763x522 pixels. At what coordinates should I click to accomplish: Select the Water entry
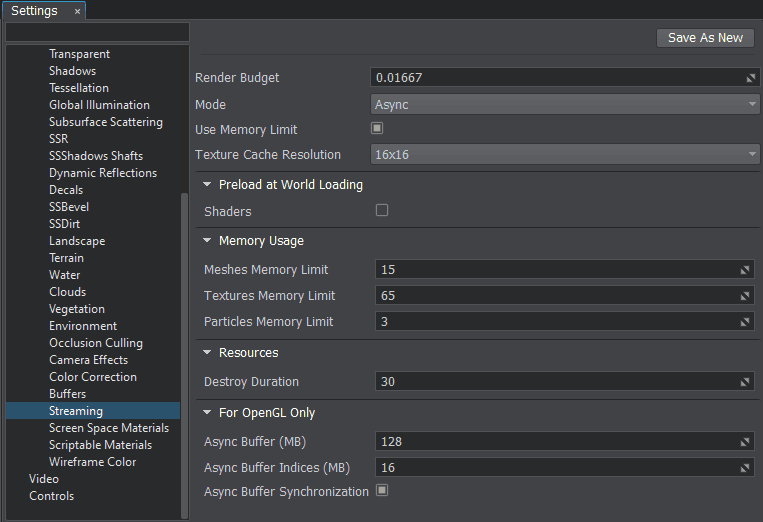pos(64,275)
